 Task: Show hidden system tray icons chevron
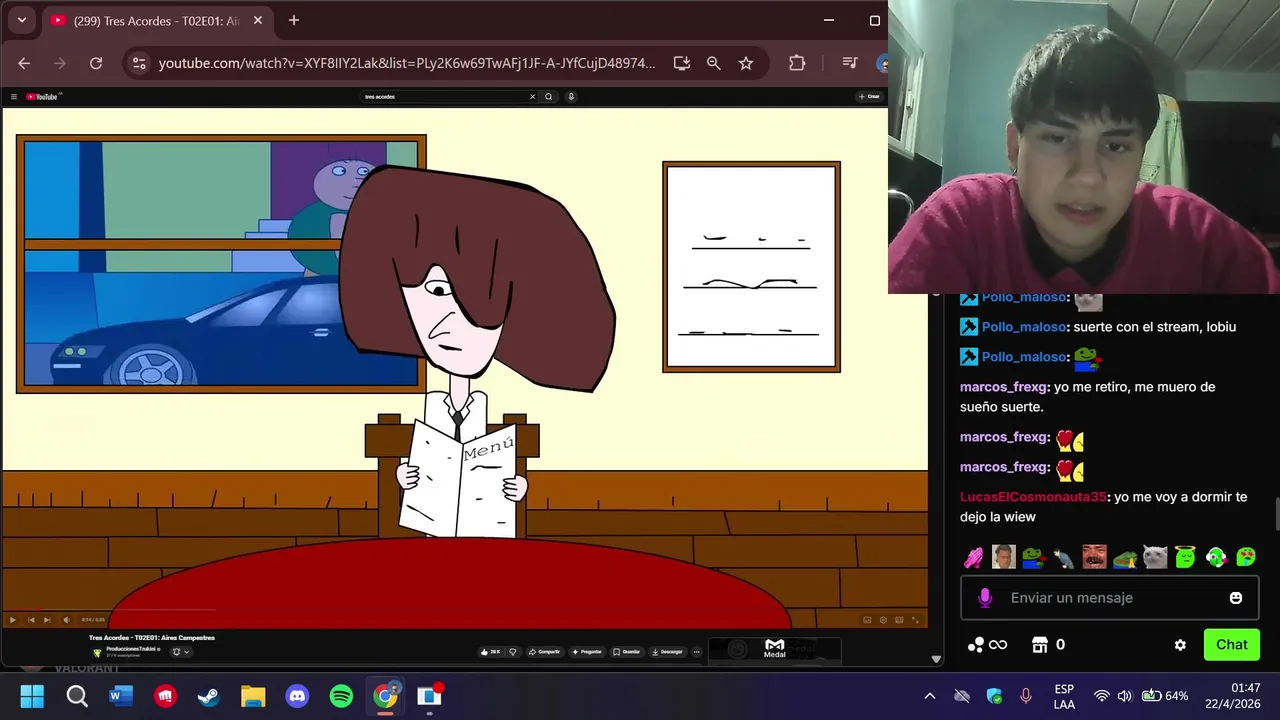[x=930, y=696]
